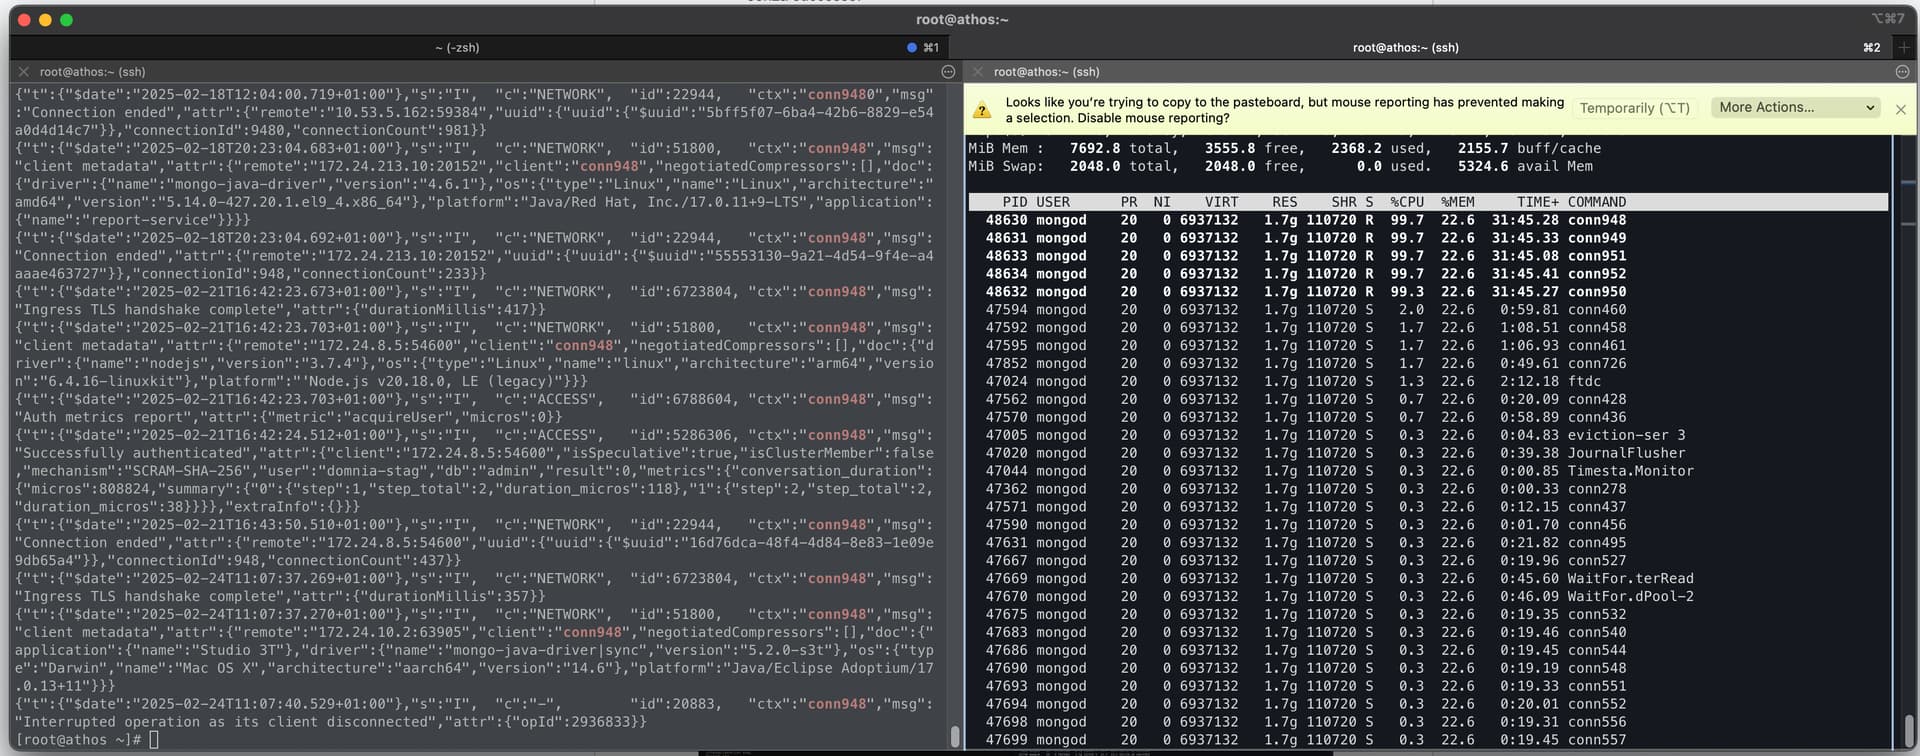1920x756 pixels.
Task: Close the left ssh split pane
Action: coord(24,72)
